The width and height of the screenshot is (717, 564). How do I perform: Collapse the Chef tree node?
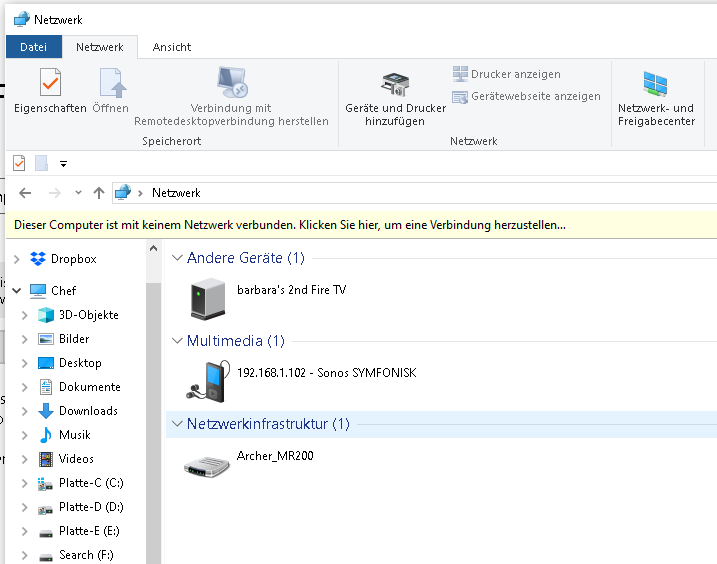pos(17,290)
